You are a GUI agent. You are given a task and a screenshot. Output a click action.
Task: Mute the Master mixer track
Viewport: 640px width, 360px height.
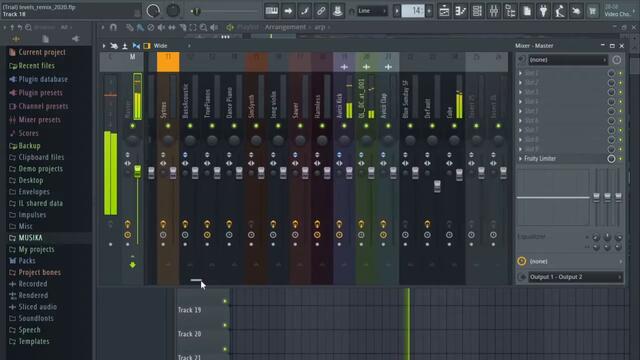[132, 126]
